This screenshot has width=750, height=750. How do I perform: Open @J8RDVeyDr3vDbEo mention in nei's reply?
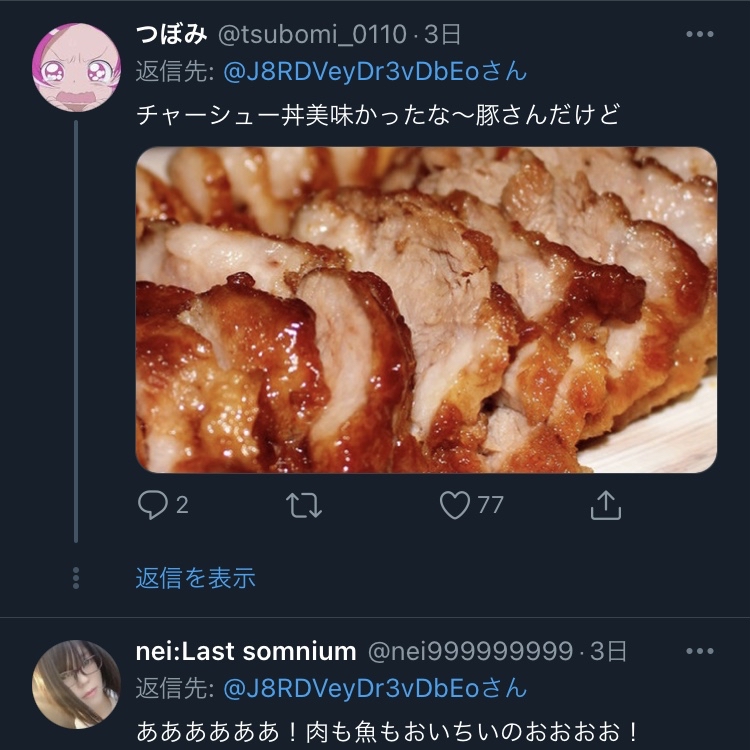375,689
